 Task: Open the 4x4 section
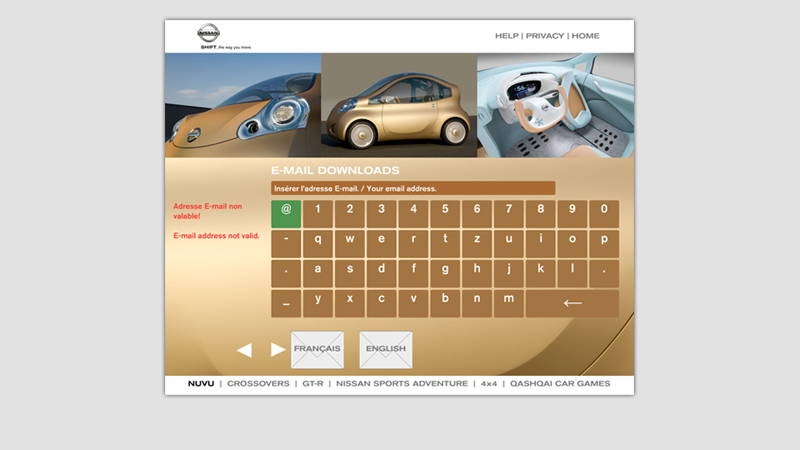point(489,384)
